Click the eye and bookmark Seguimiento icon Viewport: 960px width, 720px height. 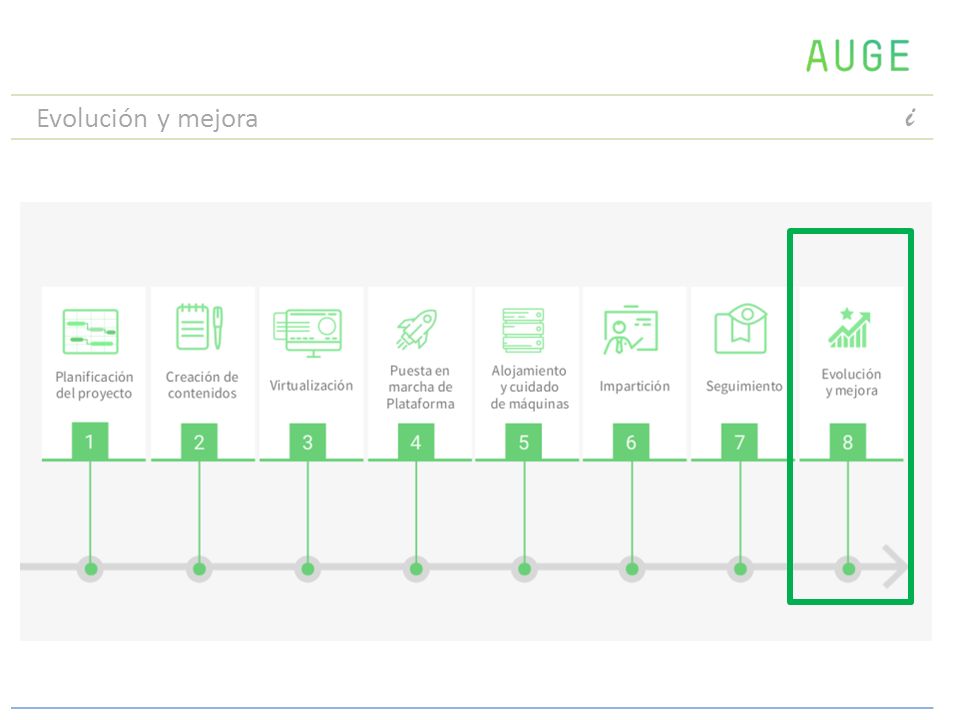(x=741, y=328)
